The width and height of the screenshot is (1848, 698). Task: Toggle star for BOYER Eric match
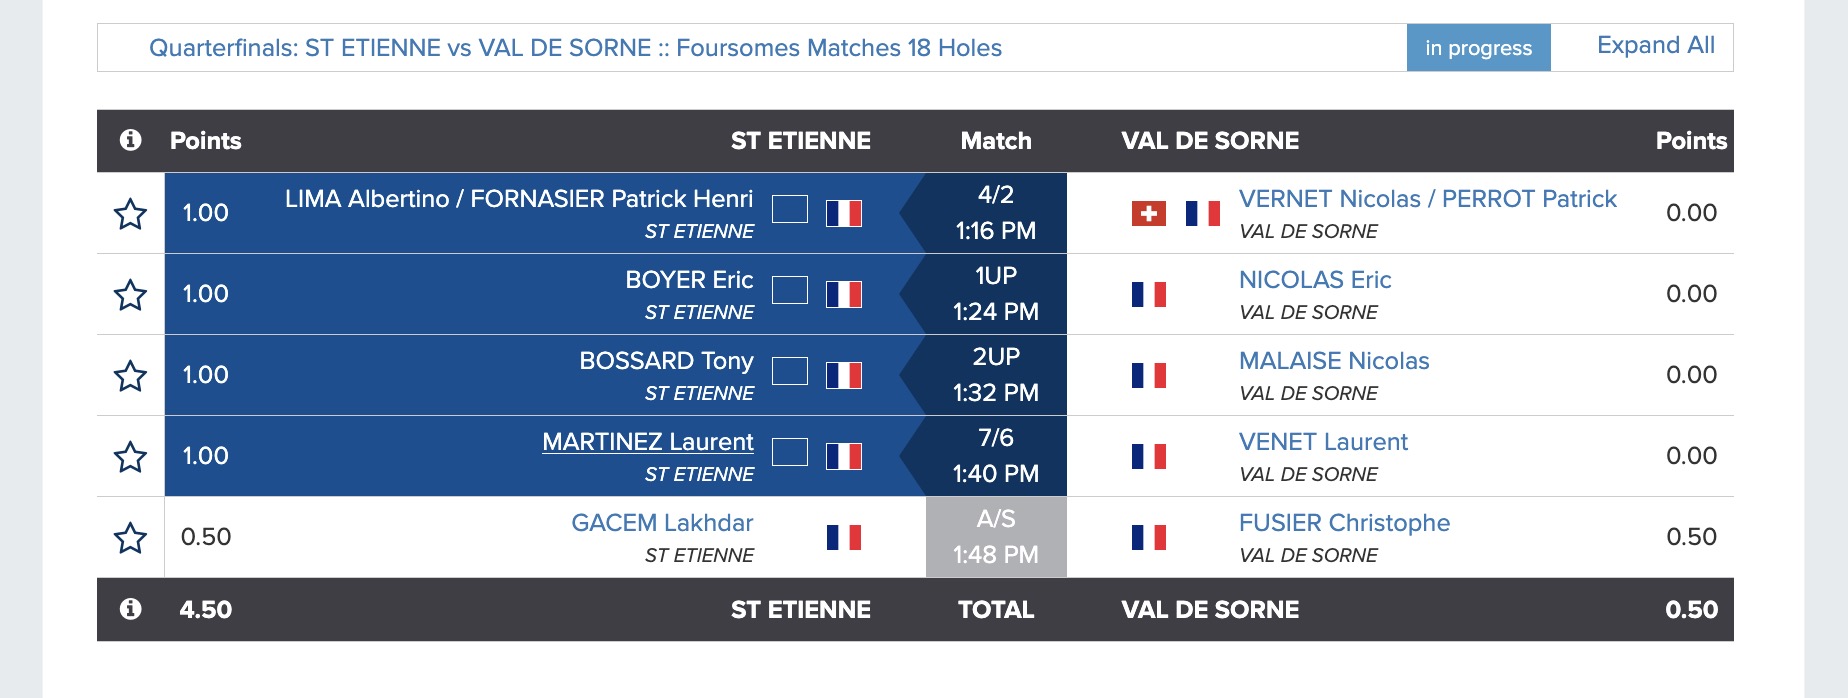[130, 295]
